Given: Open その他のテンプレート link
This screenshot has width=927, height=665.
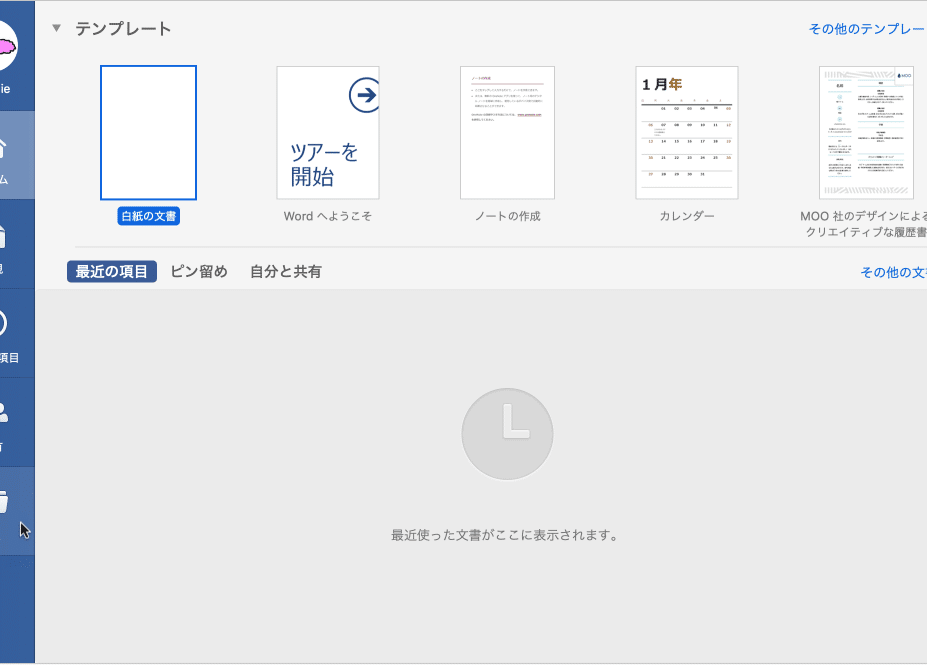Looking at the screenshot, I should 866,29.
